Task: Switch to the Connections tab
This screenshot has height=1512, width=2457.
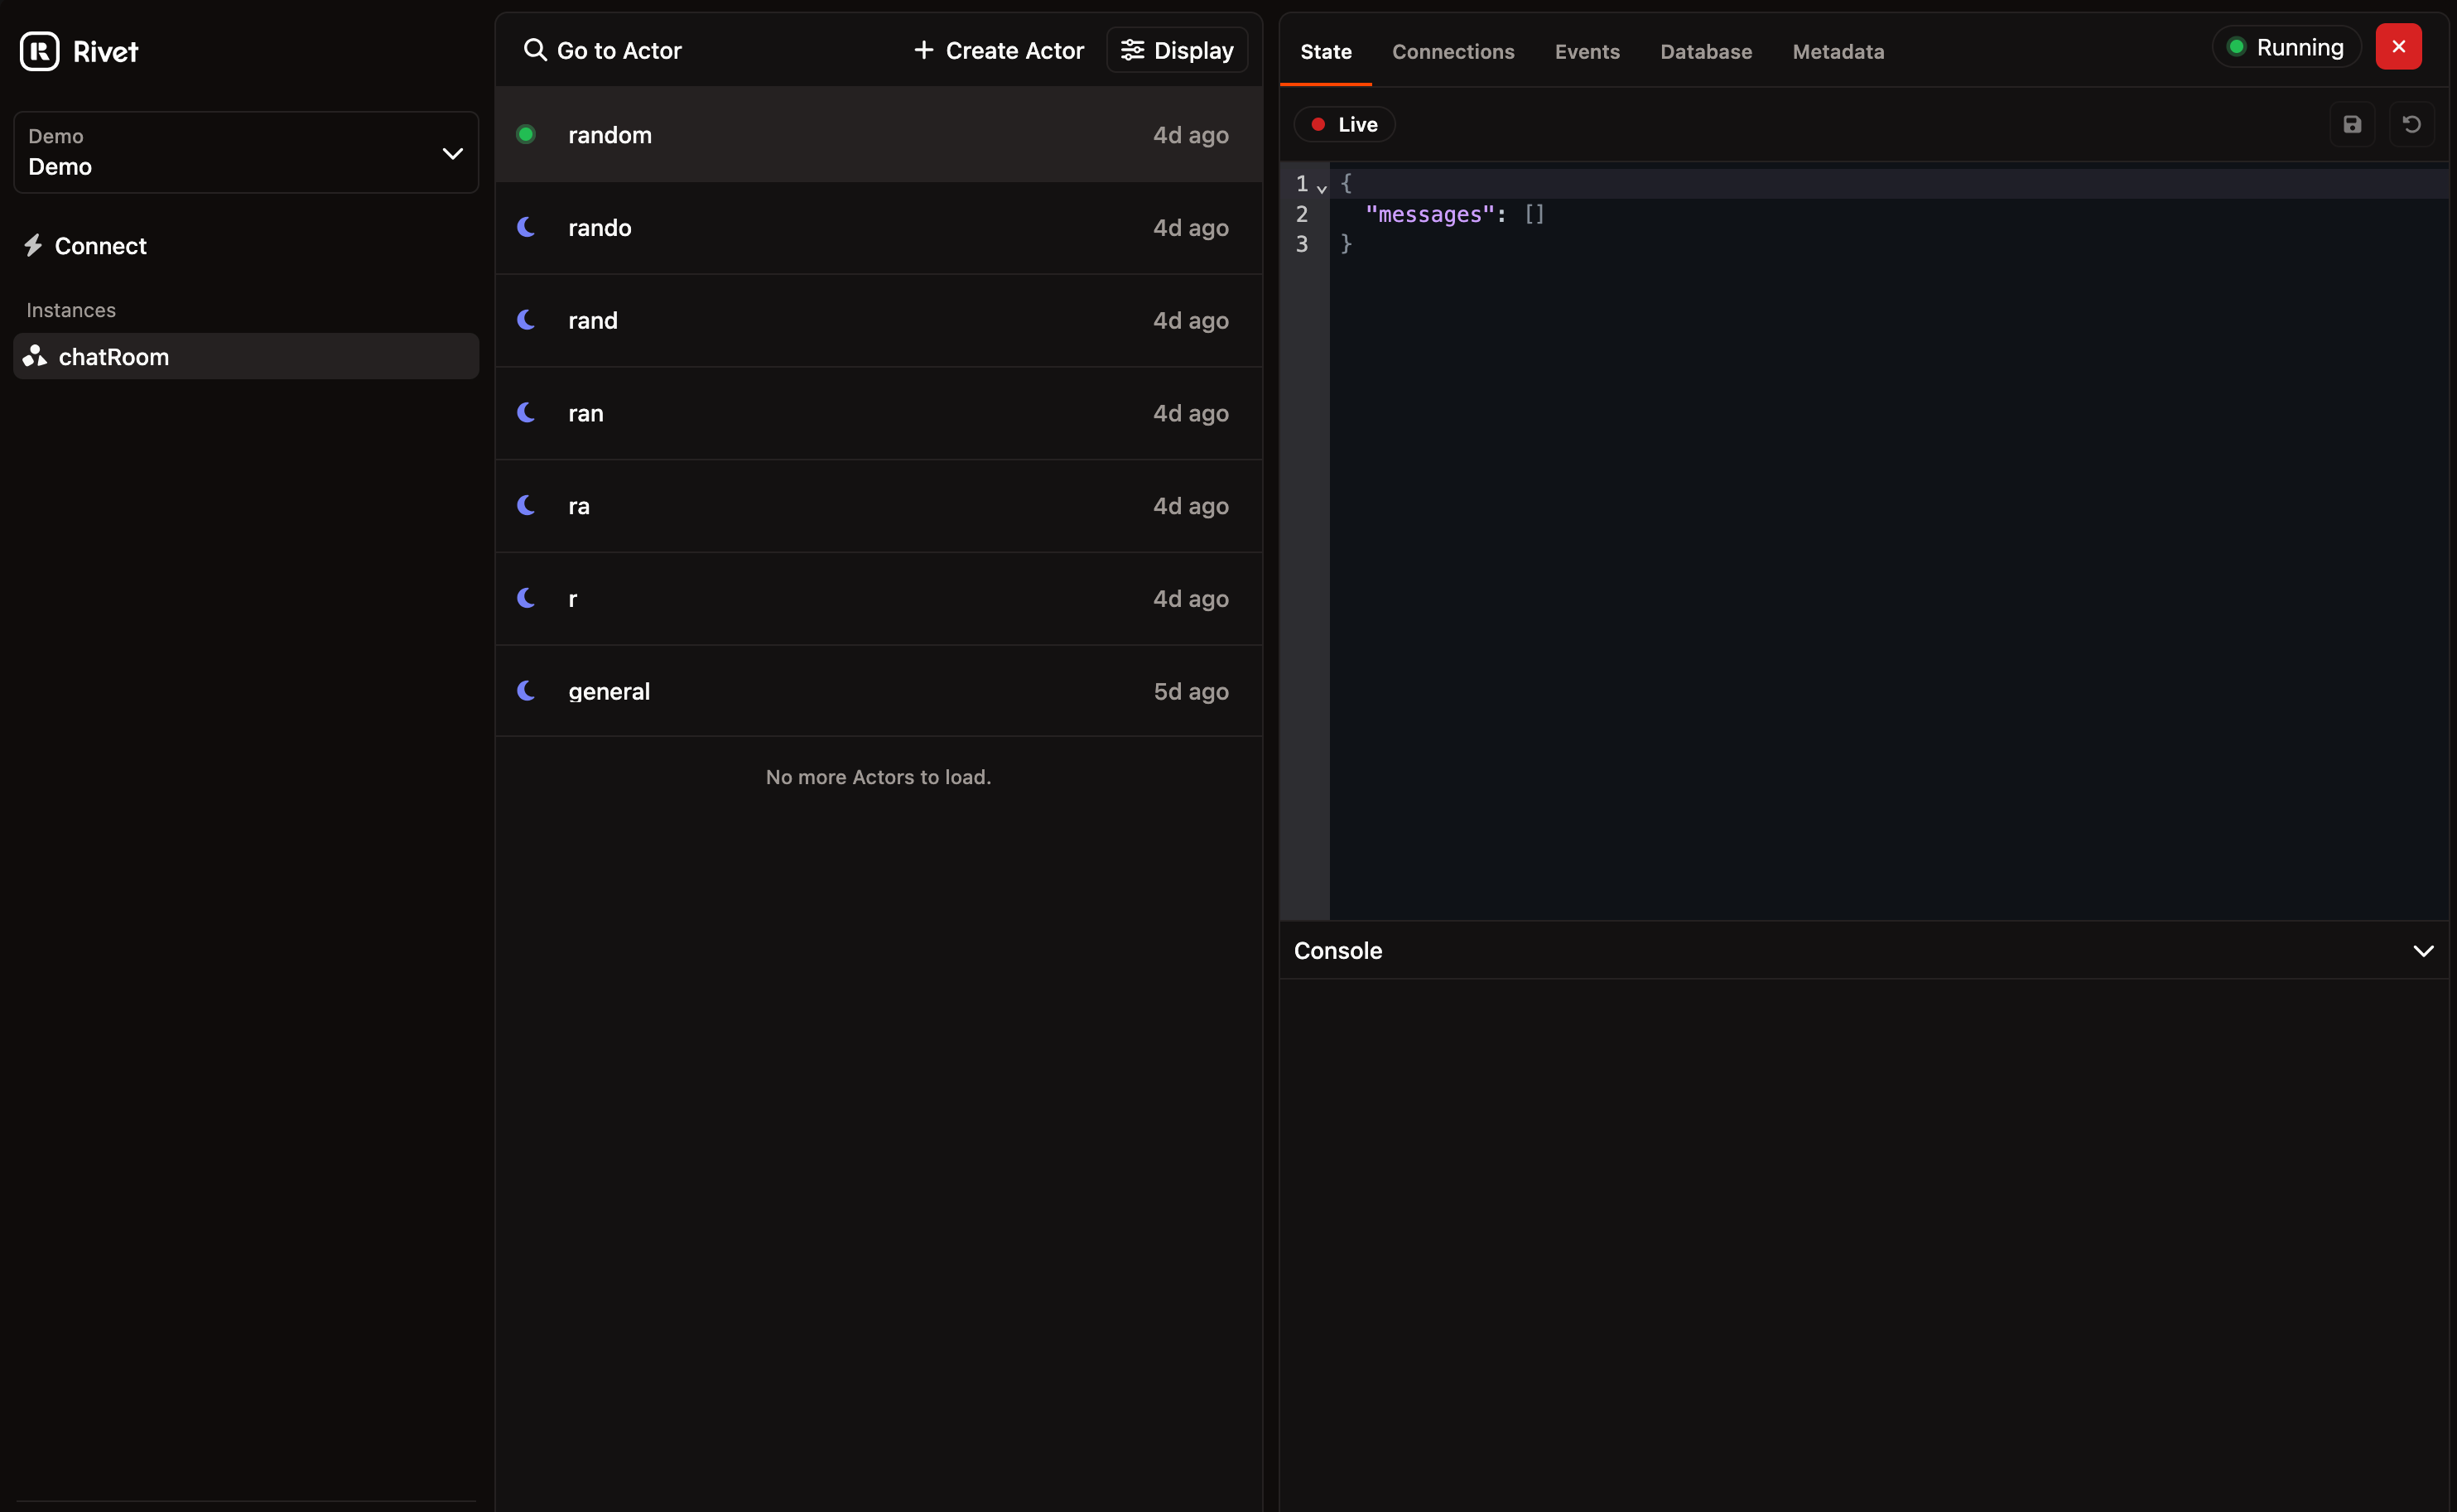Action: point(1453,51)
